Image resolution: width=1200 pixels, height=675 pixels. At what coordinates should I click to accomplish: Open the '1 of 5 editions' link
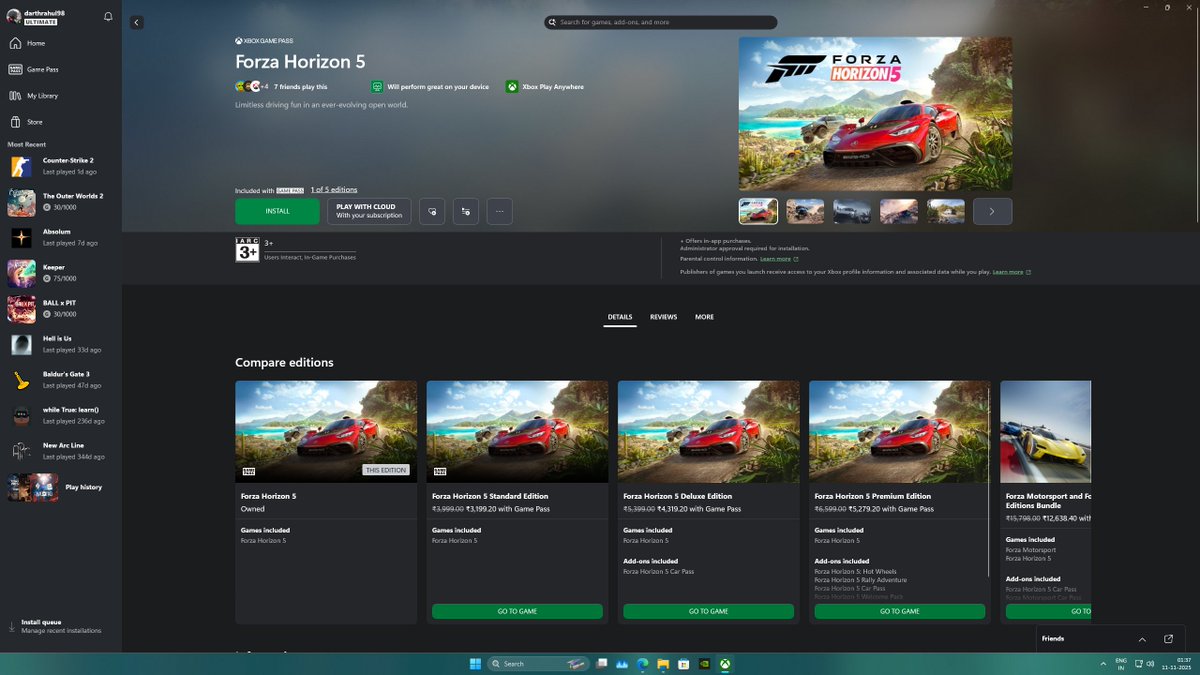[333, 190]
